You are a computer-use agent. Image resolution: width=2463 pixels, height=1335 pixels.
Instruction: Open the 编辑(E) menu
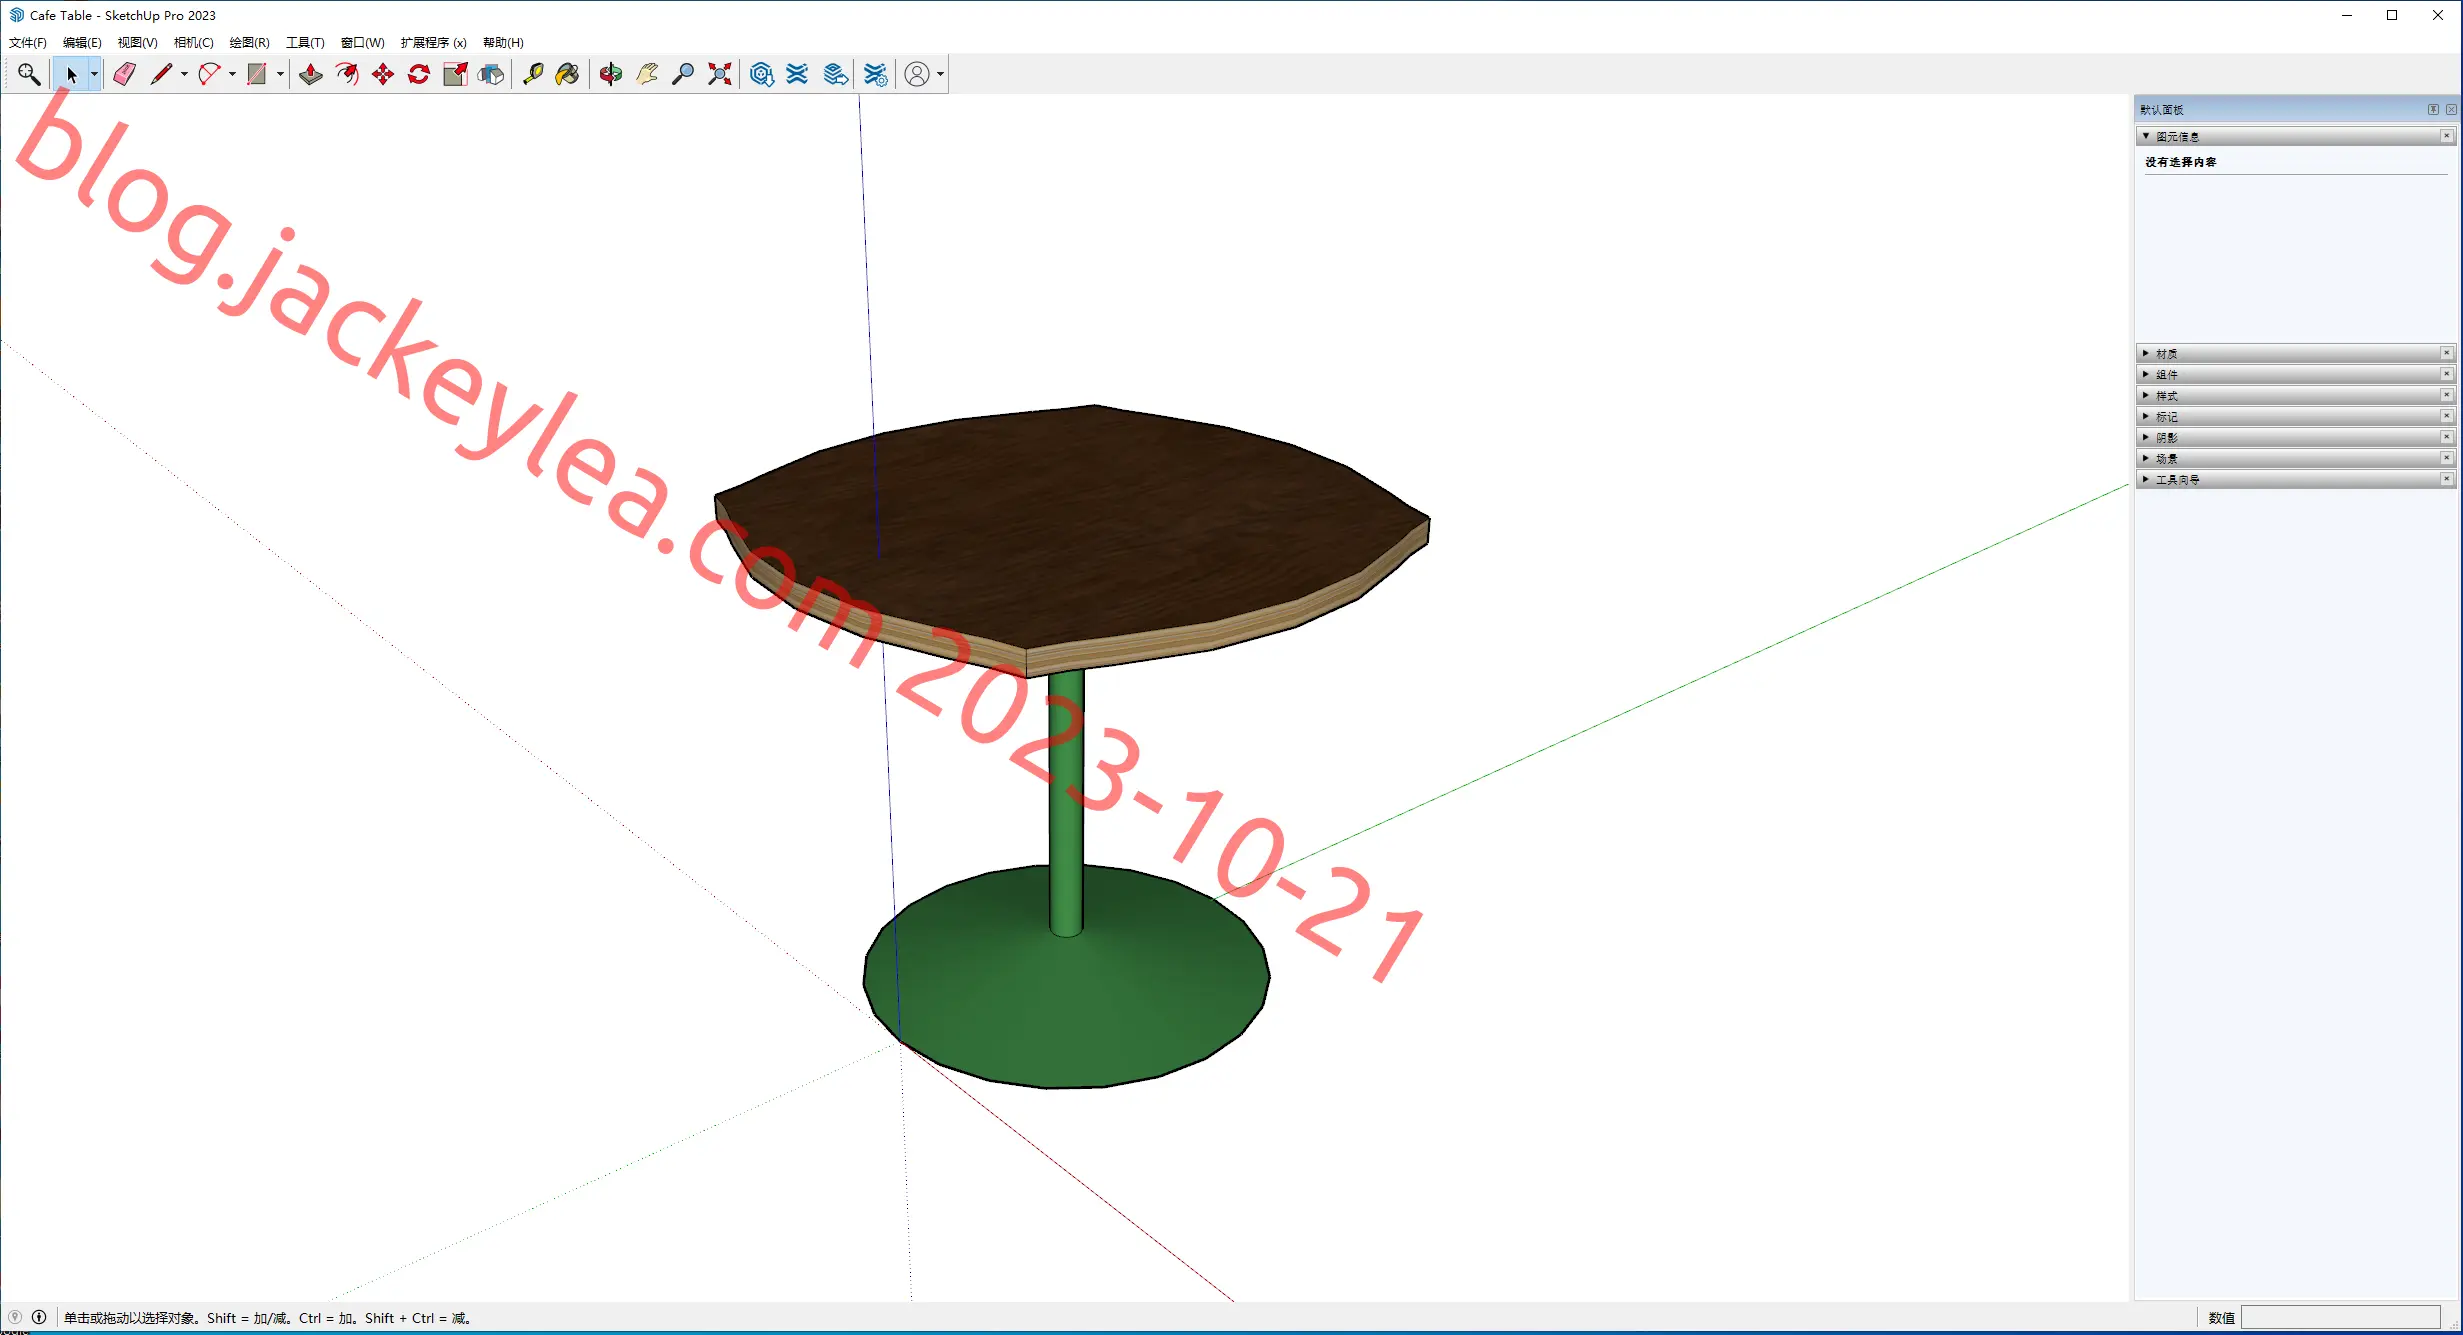pyautogui.click(x=82, y=42)
